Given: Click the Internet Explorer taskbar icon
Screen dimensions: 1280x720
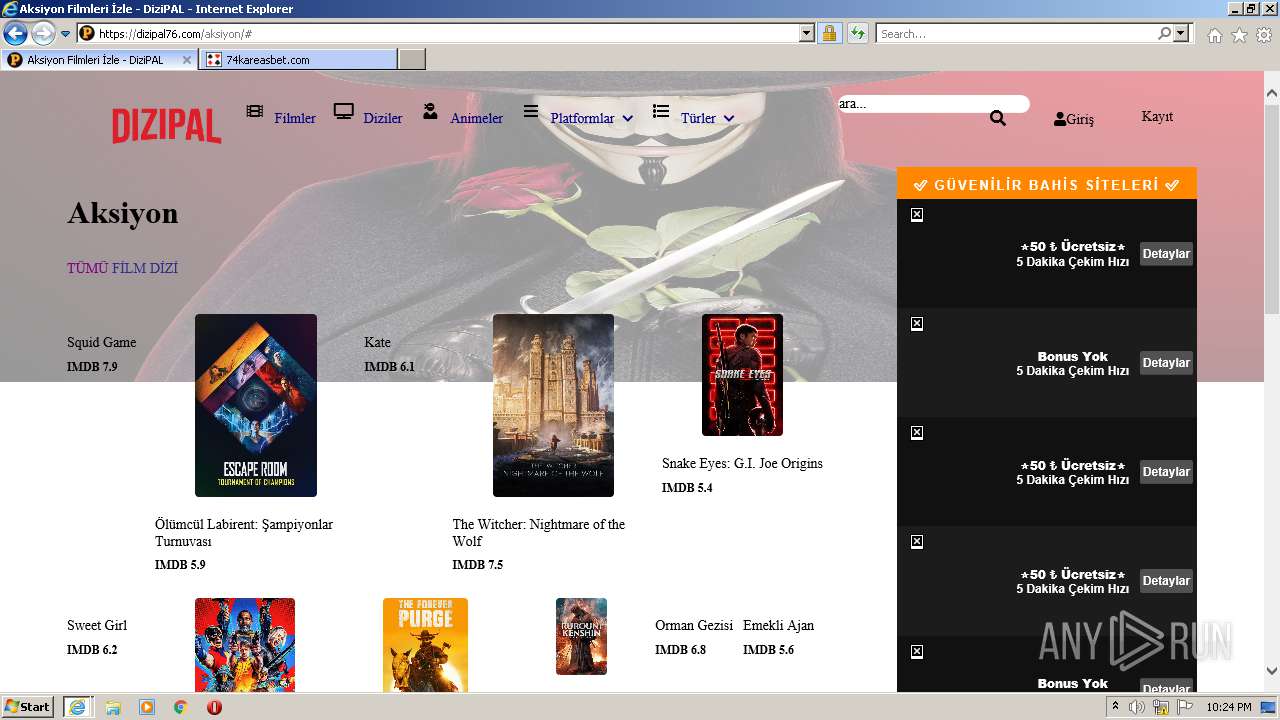Looking at the screenshot, I should pos(77,707).
